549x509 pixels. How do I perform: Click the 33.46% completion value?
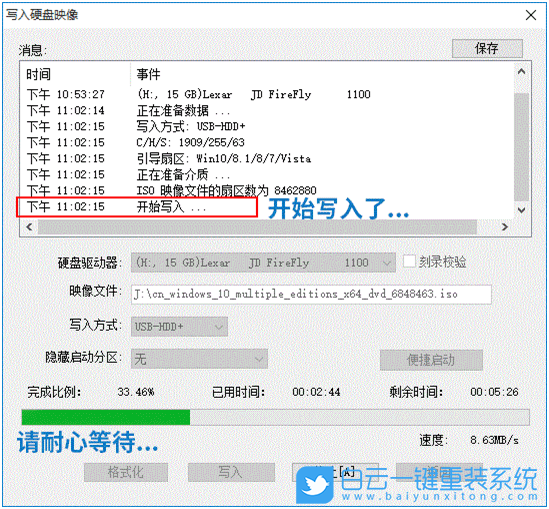(136, 392)
